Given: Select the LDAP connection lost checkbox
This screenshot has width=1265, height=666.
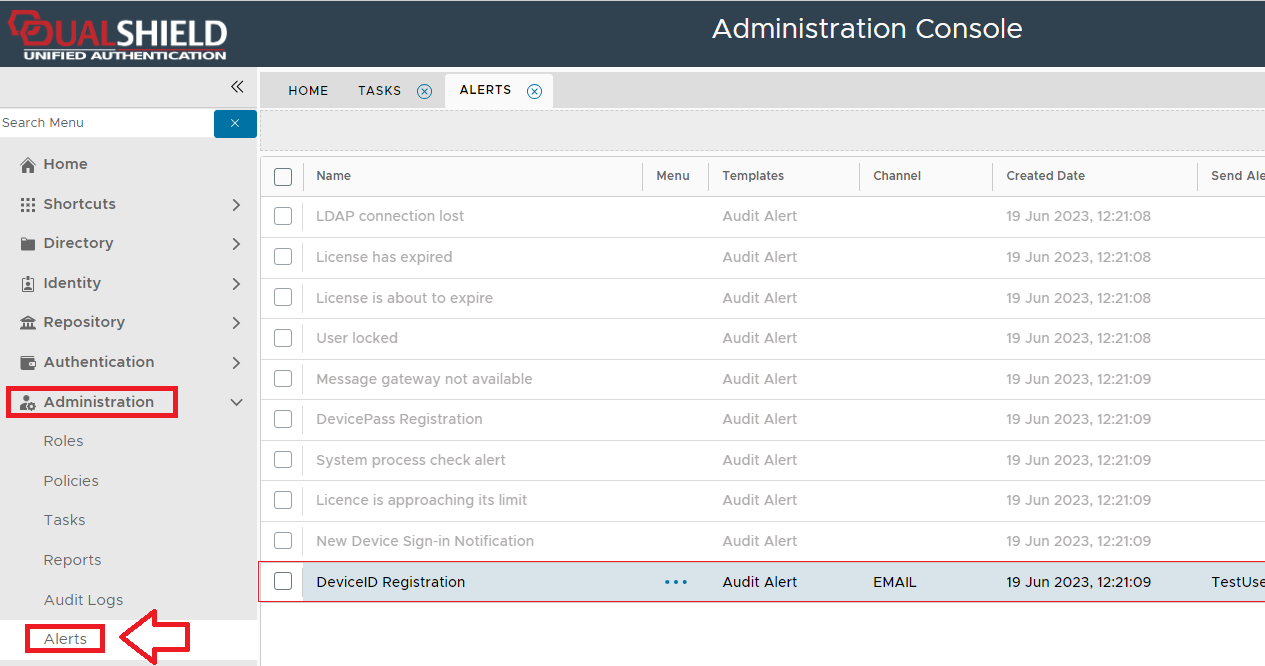Looking at the screenshot, I should (x=283, y=216).
